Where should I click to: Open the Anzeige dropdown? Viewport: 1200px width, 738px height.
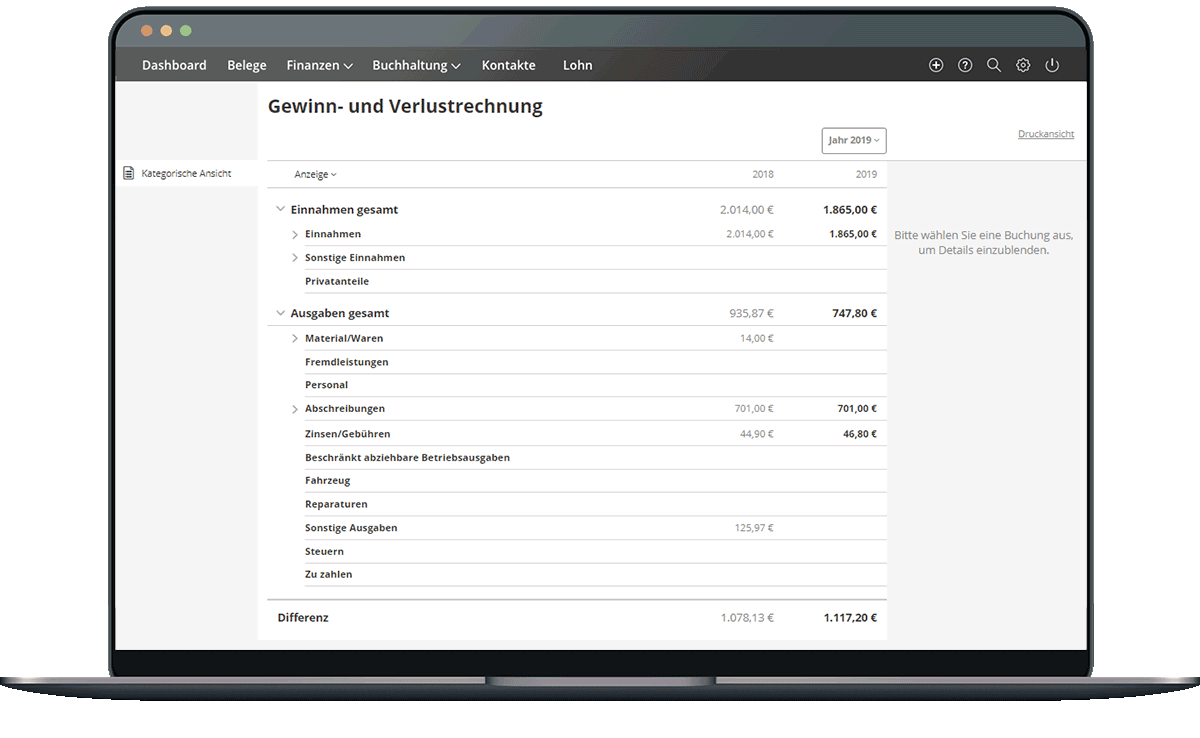pyautogui.click(x=315, y=174)
